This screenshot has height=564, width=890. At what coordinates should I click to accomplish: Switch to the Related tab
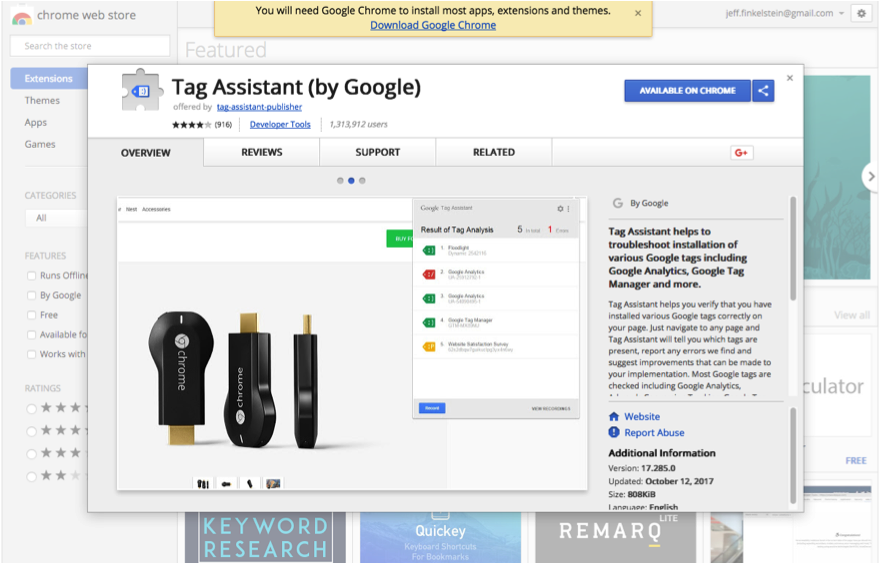pyautogui.click(x=494, y=152)
